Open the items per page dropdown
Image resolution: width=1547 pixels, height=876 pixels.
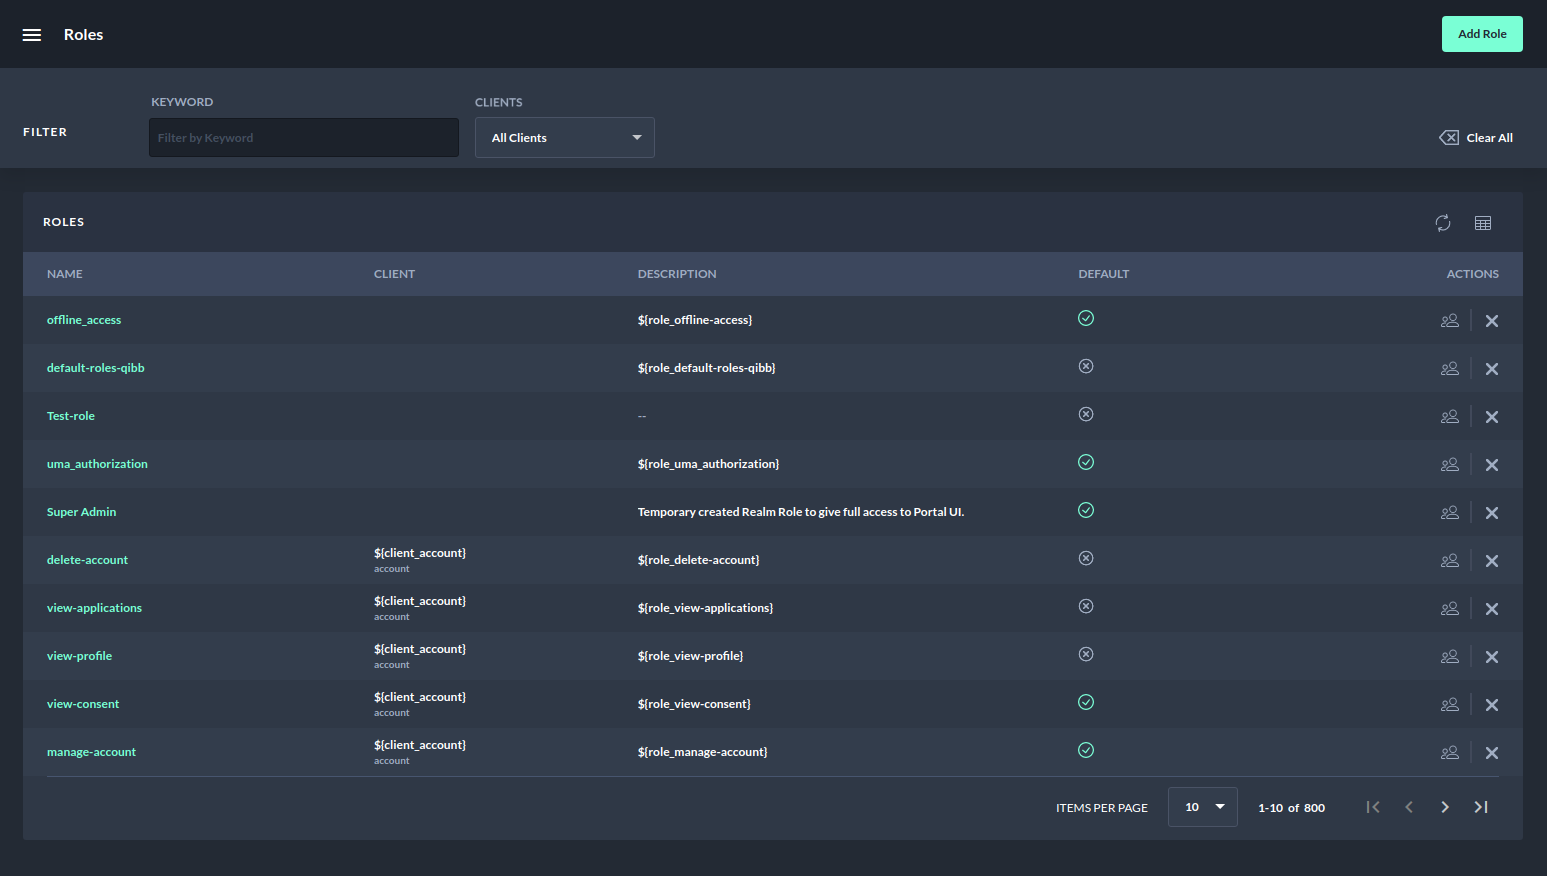pos(1202,807)
